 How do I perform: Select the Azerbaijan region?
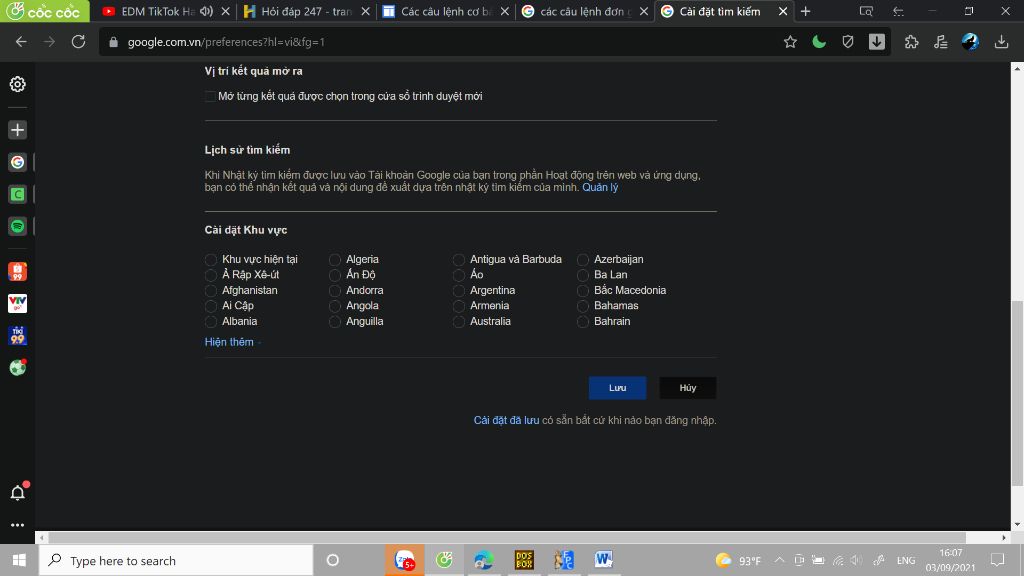[583, 260]
